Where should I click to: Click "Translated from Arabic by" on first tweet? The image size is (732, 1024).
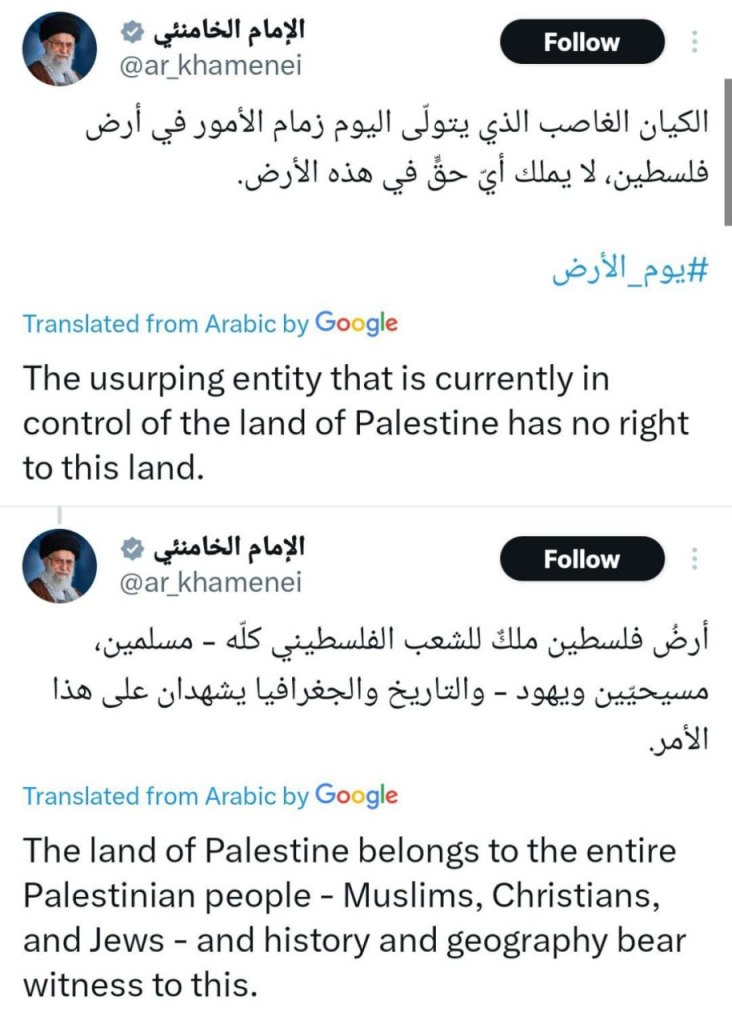click(165, 324)
